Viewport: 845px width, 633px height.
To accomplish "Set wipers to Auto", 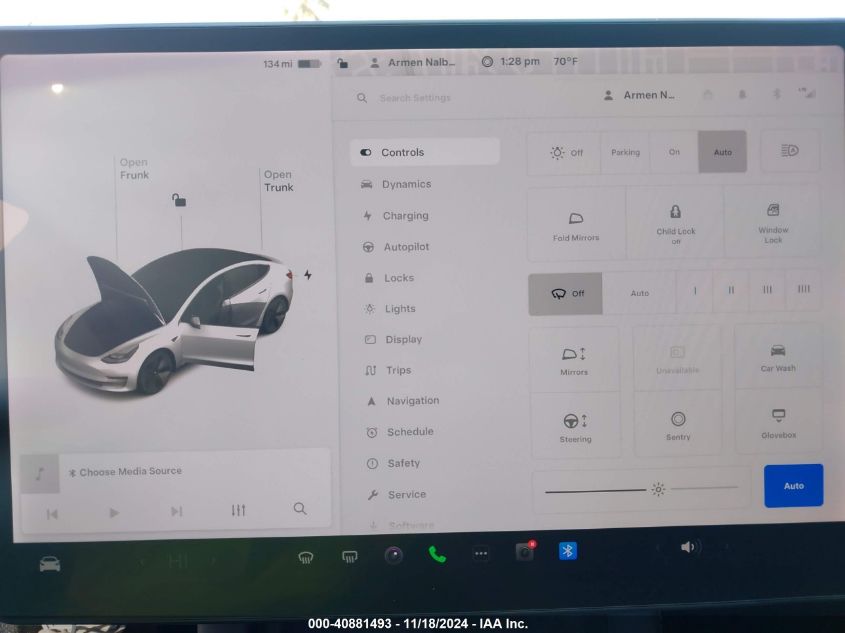I will click(639, 293).
